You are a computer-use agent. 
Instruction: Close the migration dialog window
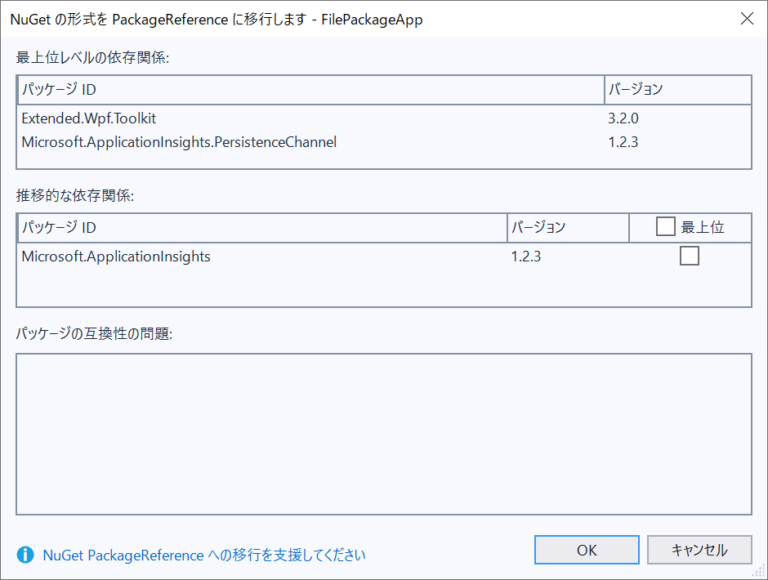pos(747,19)
